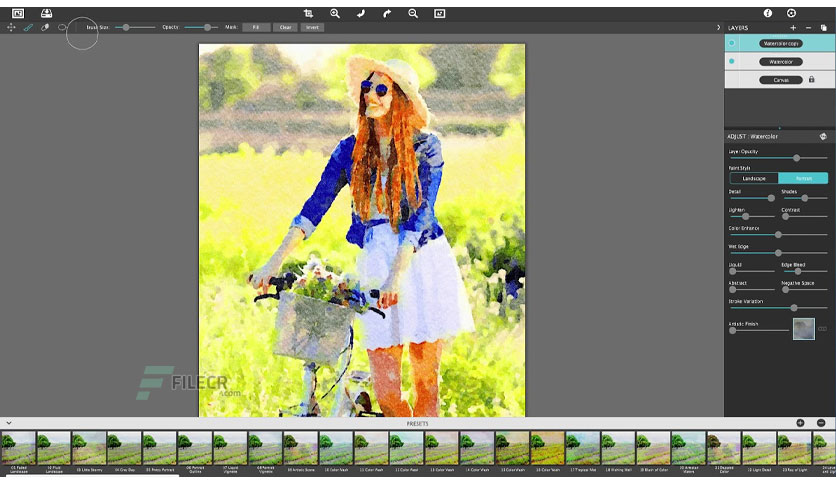Apply the 23 Ray of Light preset

[x=794, y=451]
